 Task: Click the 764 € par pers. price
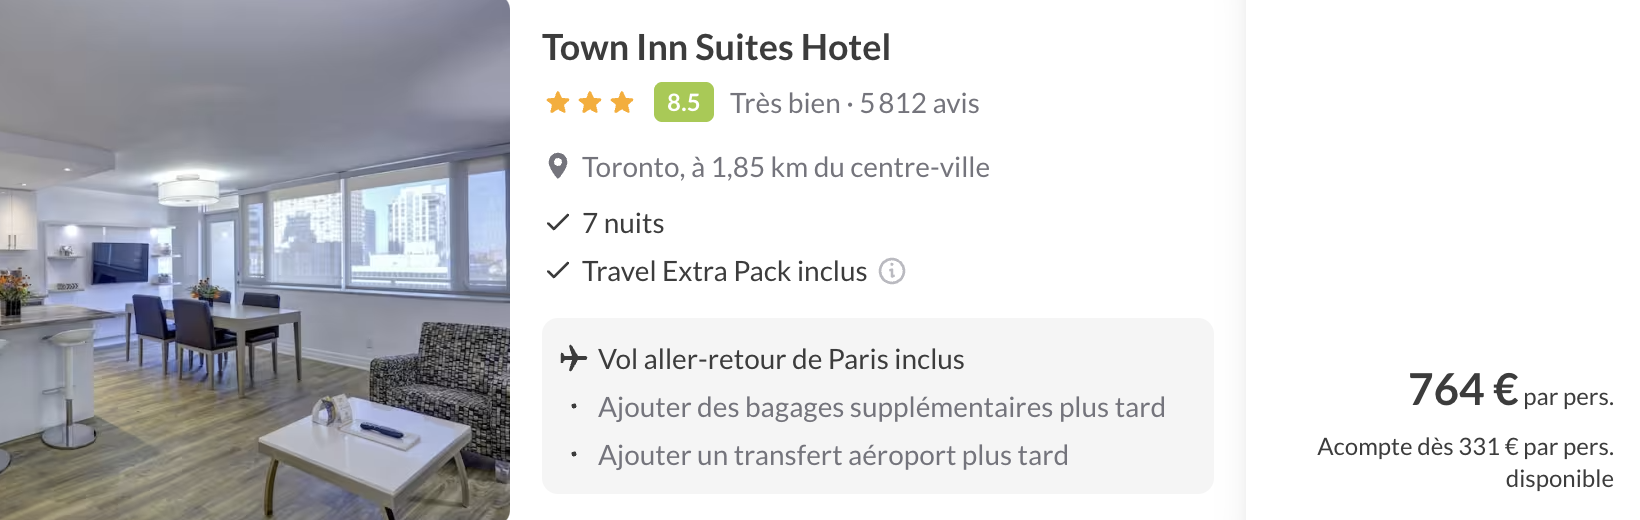point(1510,391)
